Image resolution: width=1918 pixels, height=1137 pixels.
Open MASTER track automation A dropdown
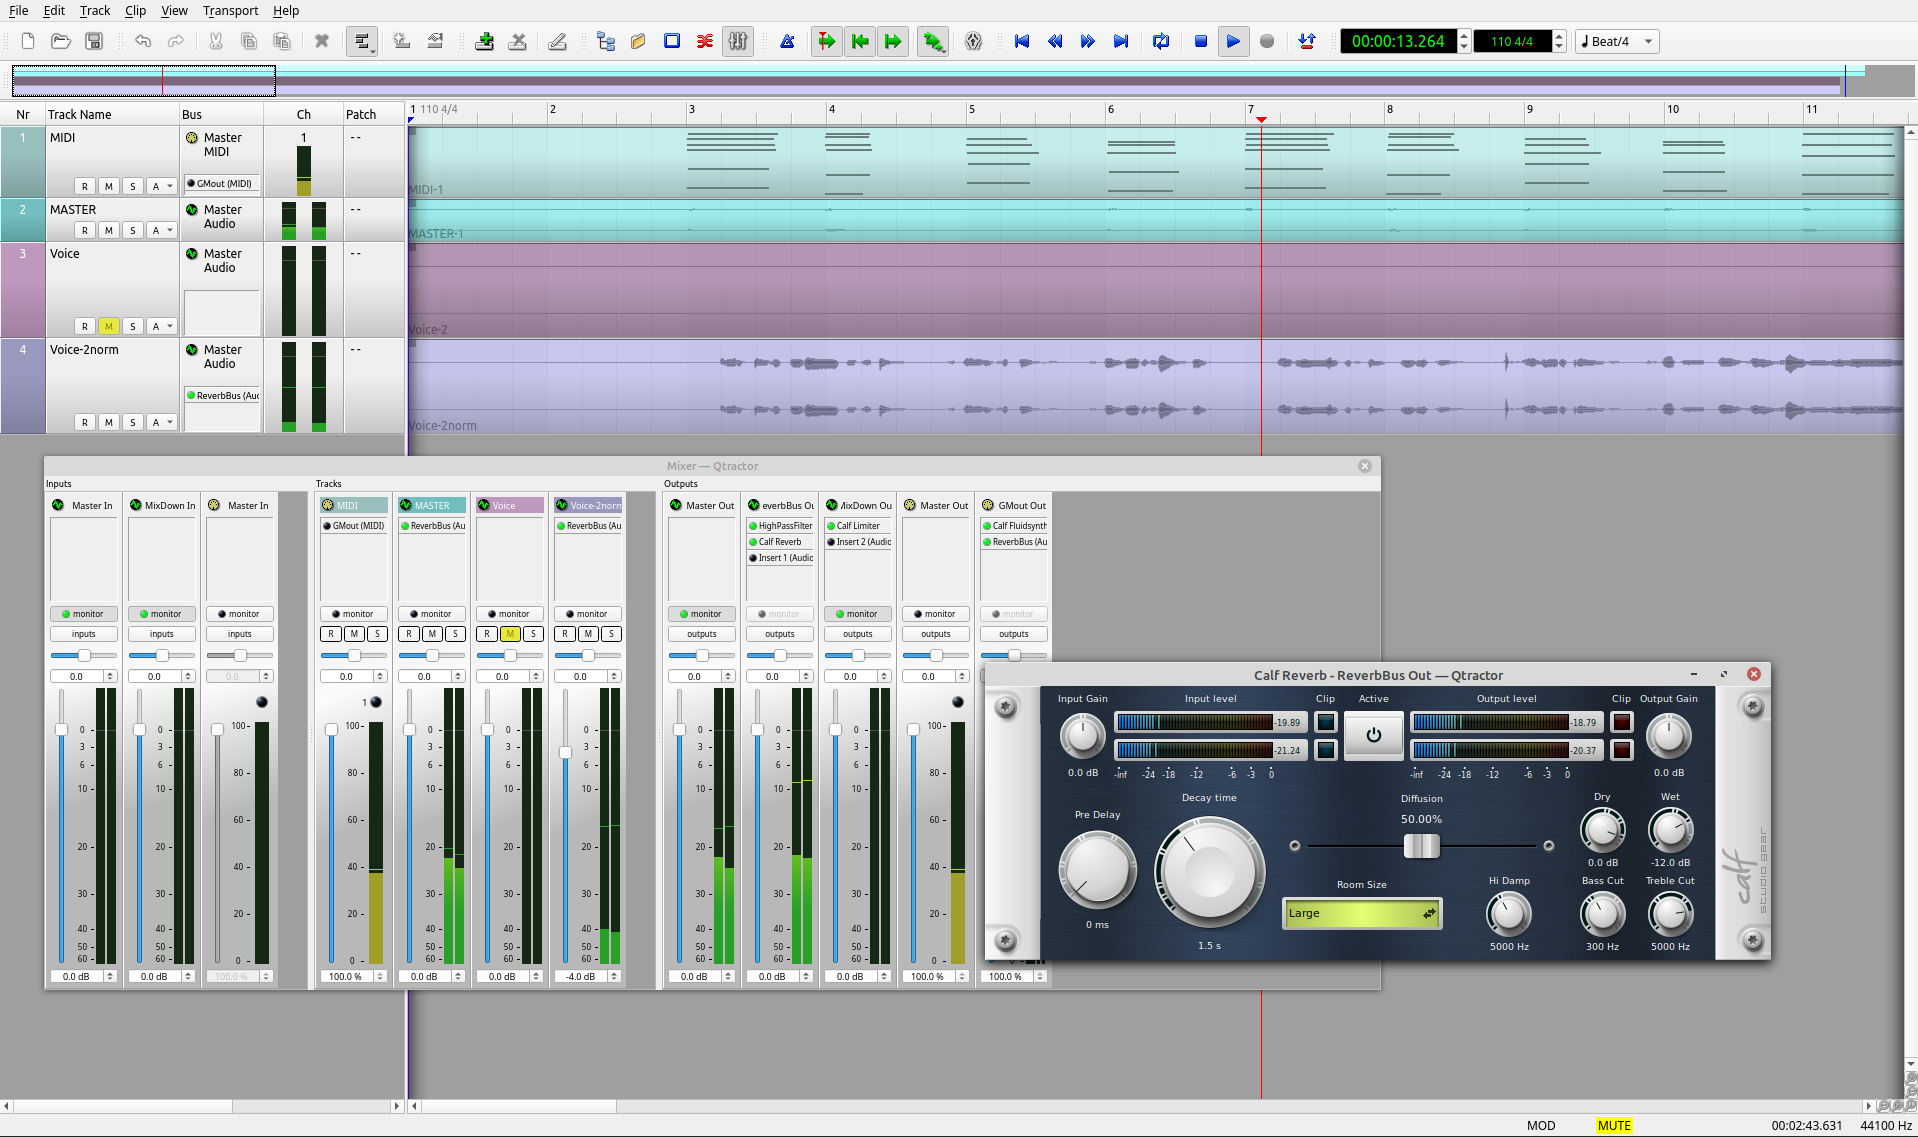click(162, 230)
